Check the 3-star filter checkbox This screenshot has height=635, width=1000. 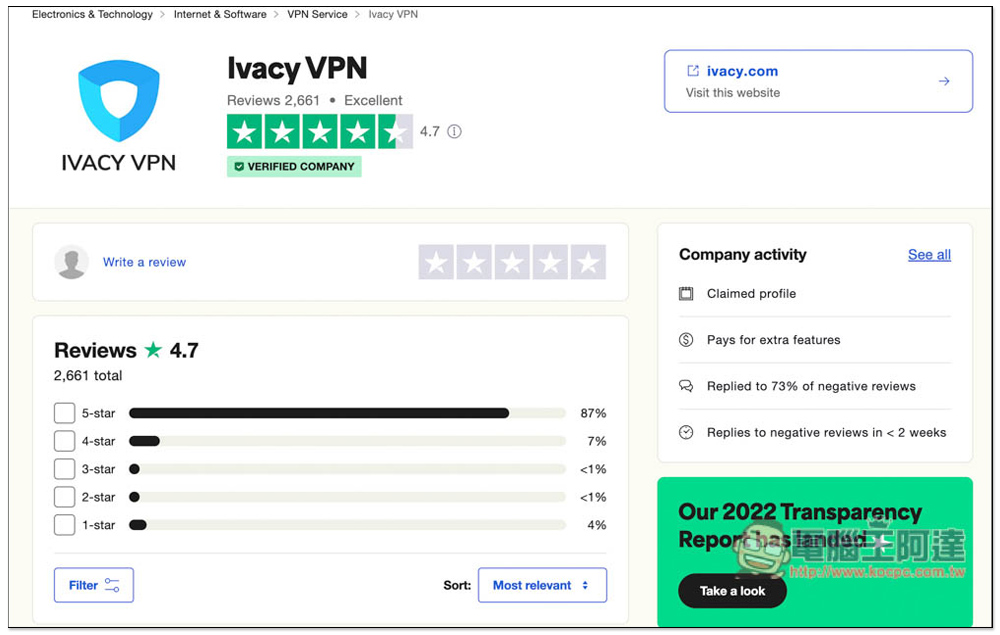point(64,469)
